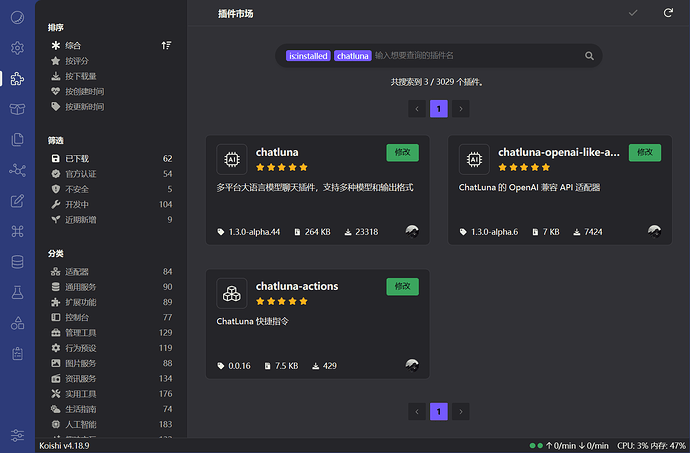The height and width of the screenshot is (453, 690).
Task: Open the settings sliders icon at bottom-left
Action: click(x=17, y=435)
